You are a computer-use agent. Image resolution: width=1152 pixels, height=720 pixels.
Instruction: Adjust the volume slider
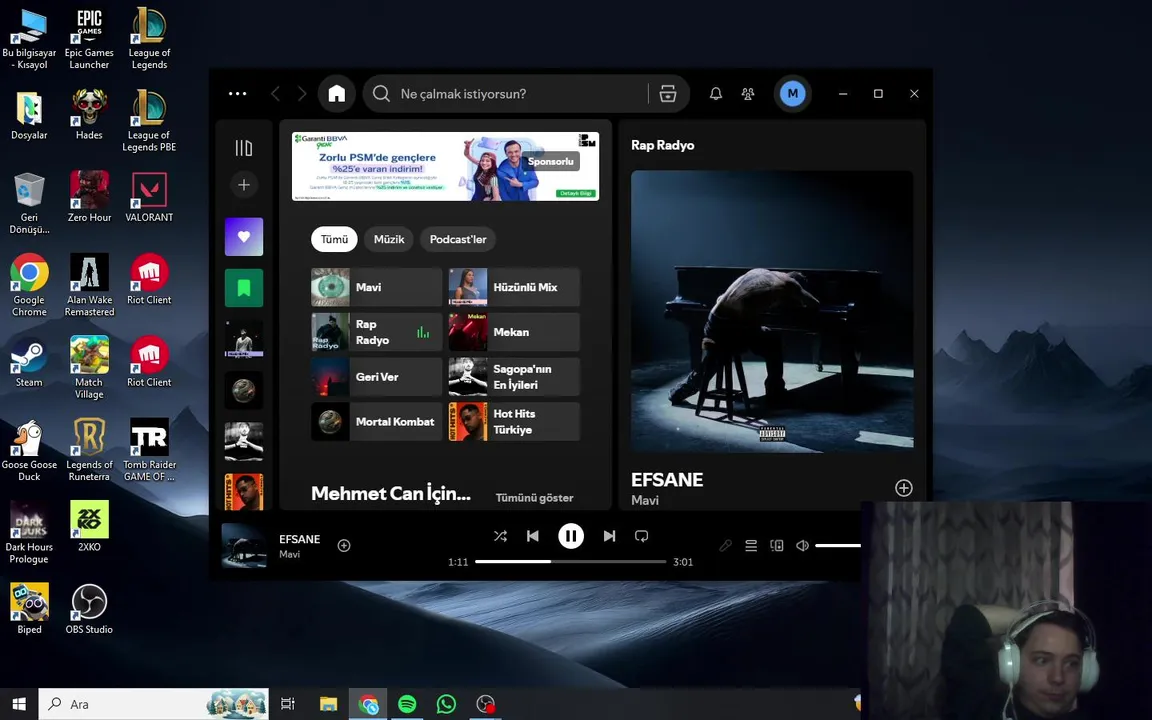point(838,545)
